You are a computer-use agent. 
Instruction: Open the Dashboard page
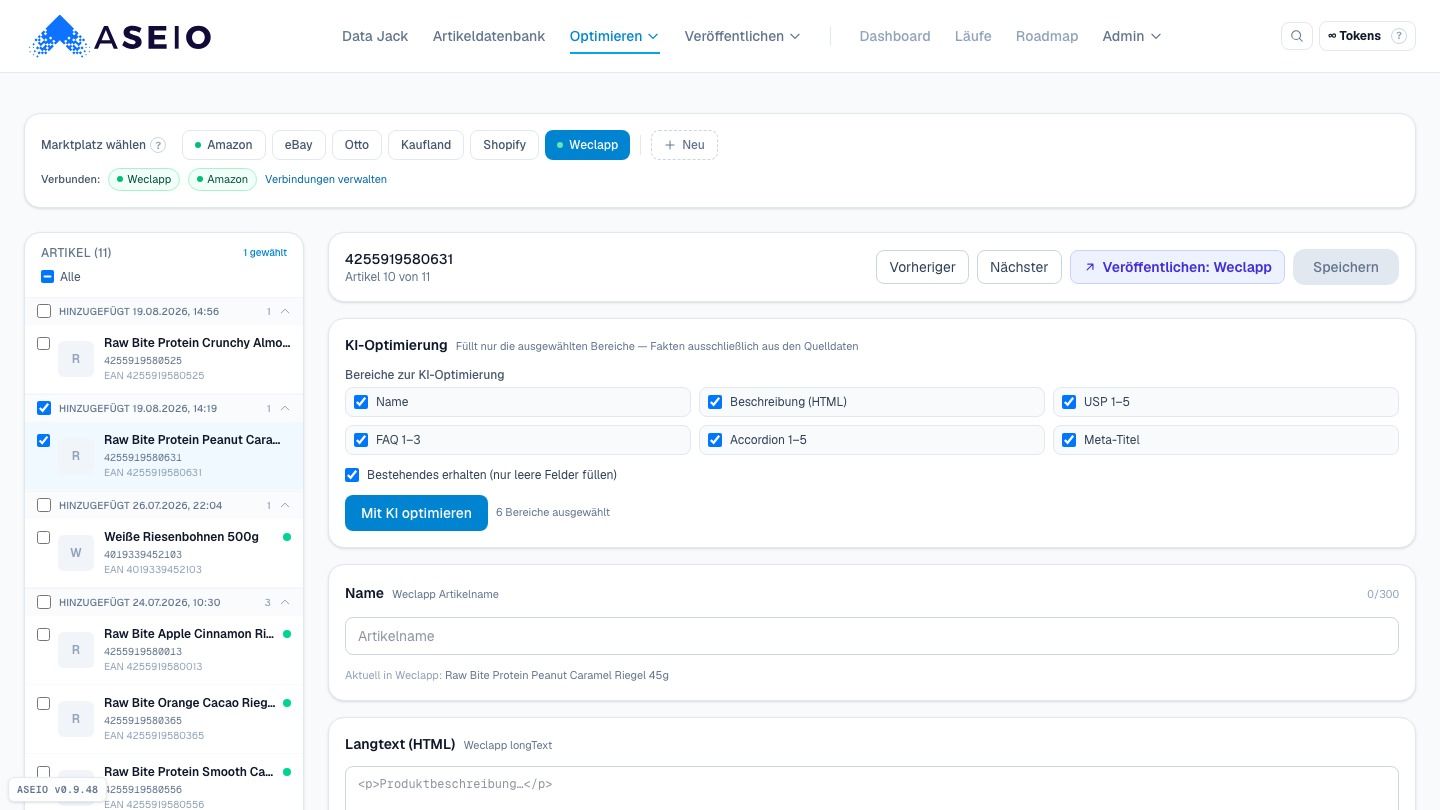coord(895,36)
